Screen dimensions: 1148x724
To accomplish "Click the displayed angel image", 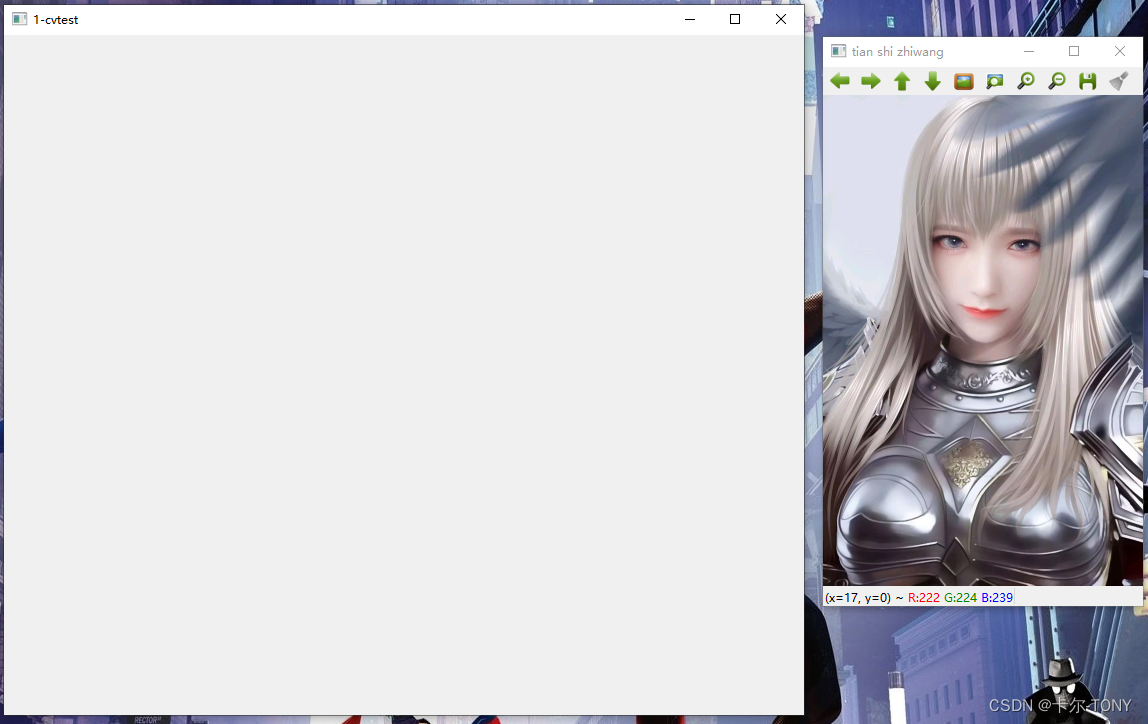I will pyautogui.click(x=983, y=340).
